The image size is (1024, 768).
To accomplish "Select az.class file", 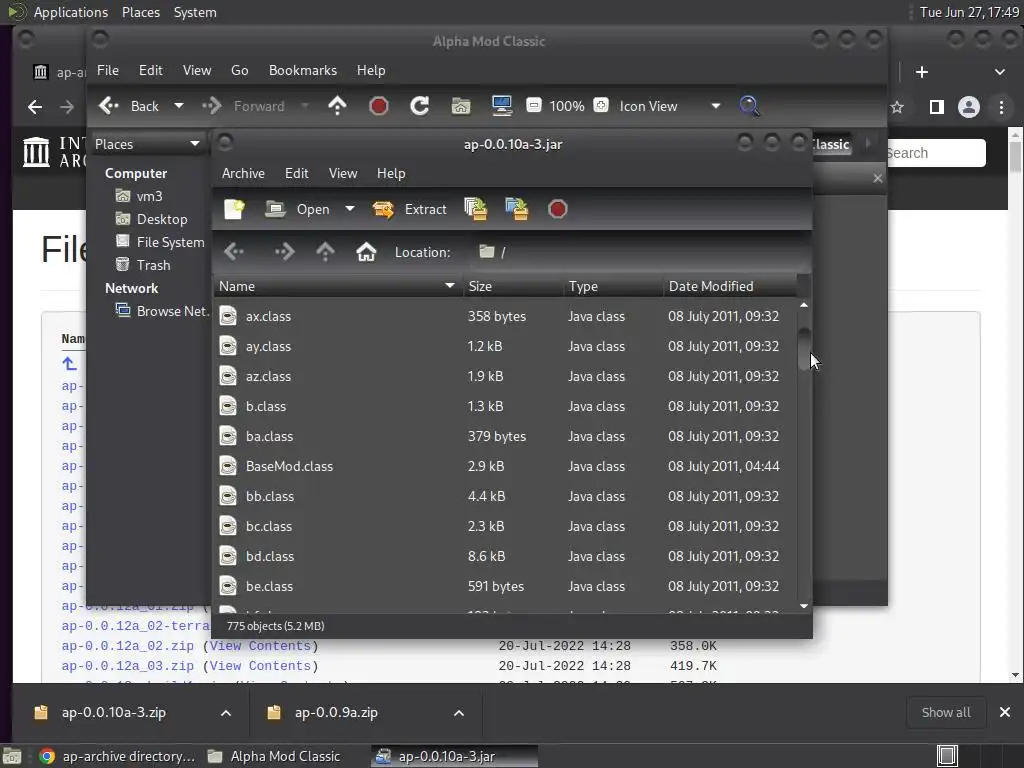I will (505, 376).
